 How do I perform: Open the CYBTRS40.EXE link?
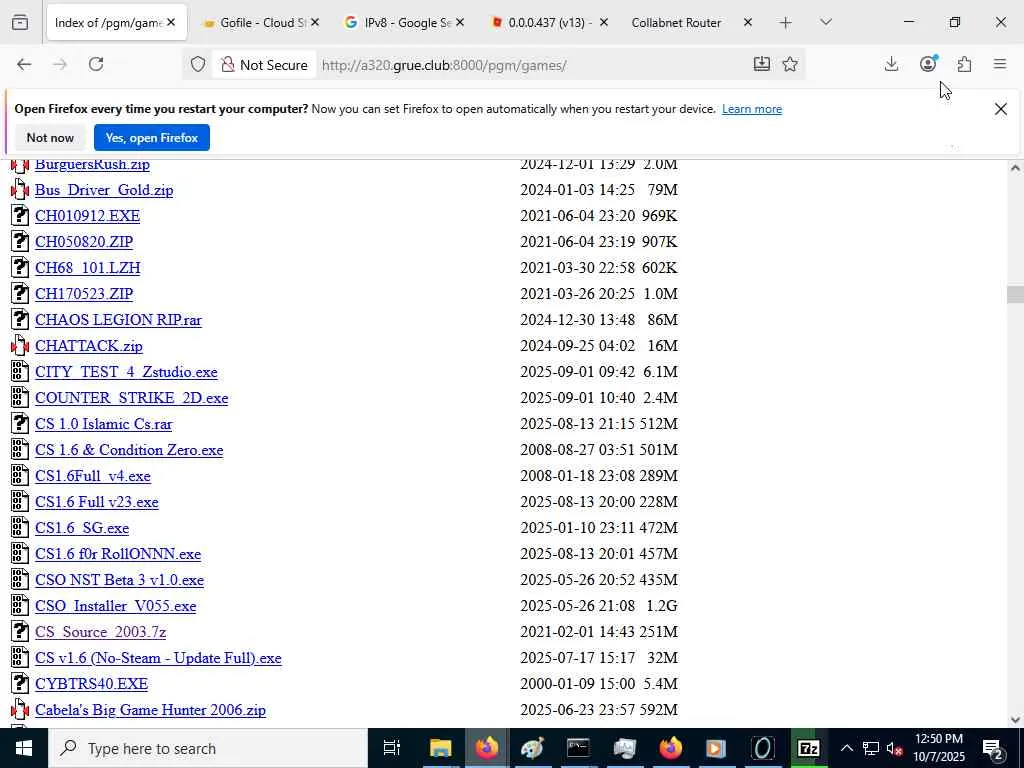point(91,684)
